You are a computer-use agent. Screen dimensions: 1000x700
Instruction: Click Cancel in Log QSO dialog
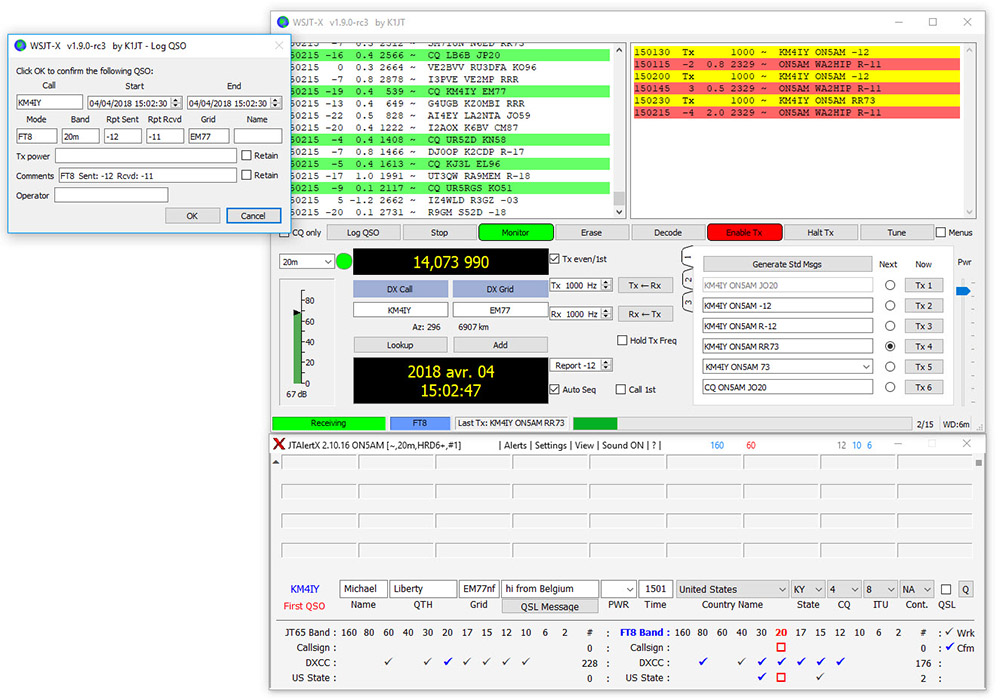click(x=253, y=215)
